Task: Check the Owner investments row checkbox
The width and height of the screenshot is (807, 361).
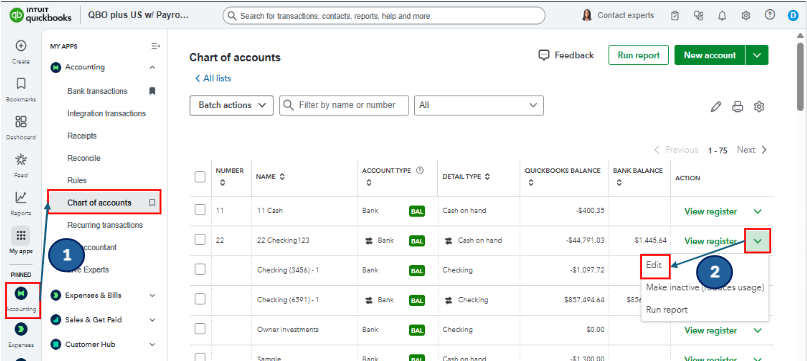Action: [200, 329]
